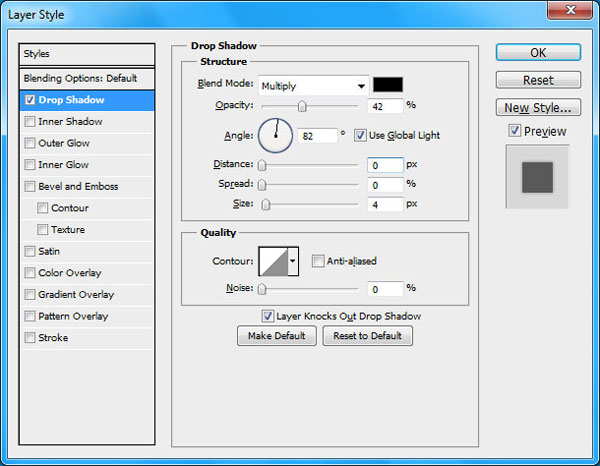Enable the Outer Glow checkbox
Image resolution: width=600 pixels, height=466 pixels.
(x=30, y=143)
